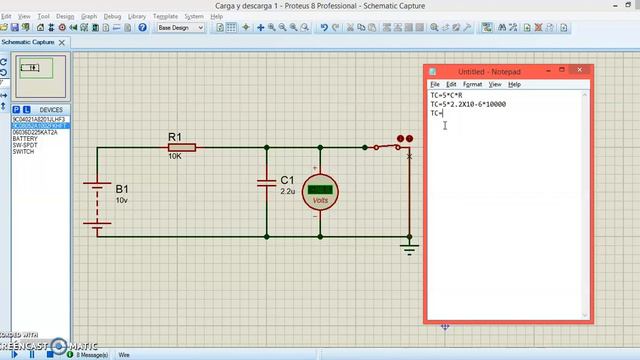
Task: Click the Undo arrow icon
Action: [324, 27]
